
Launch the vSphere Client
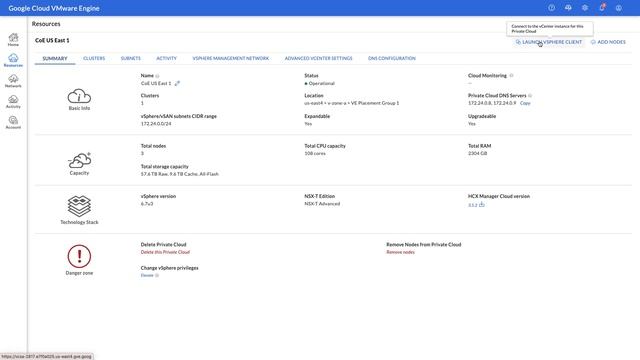point(549,42)
